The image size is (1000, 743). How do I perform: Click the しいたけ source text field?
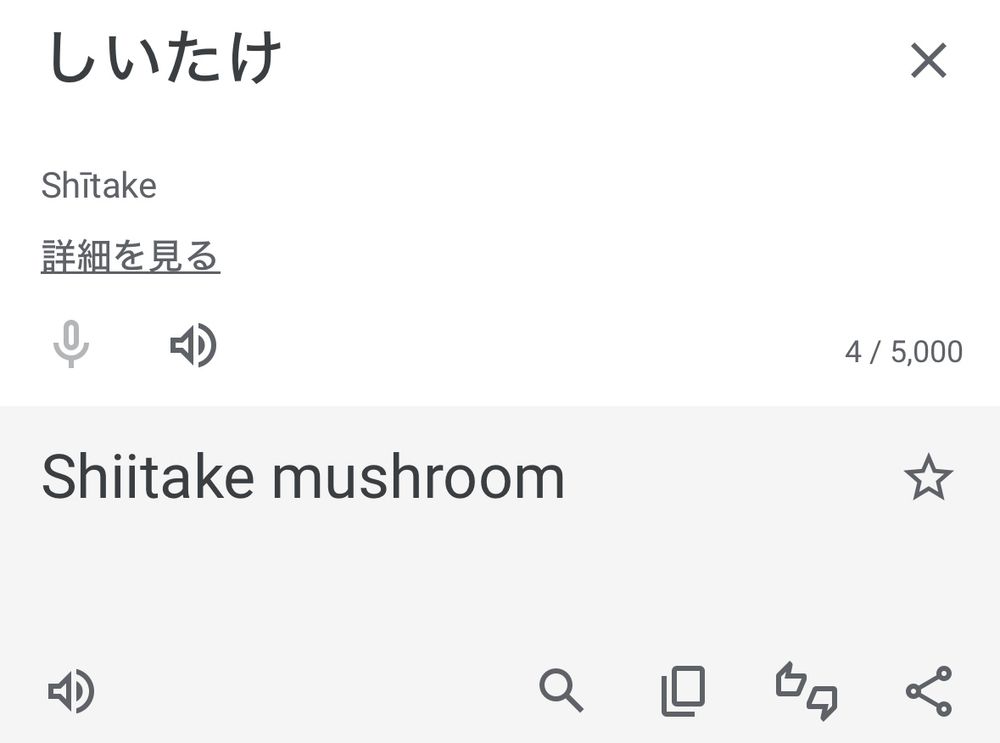click(165, 60)
